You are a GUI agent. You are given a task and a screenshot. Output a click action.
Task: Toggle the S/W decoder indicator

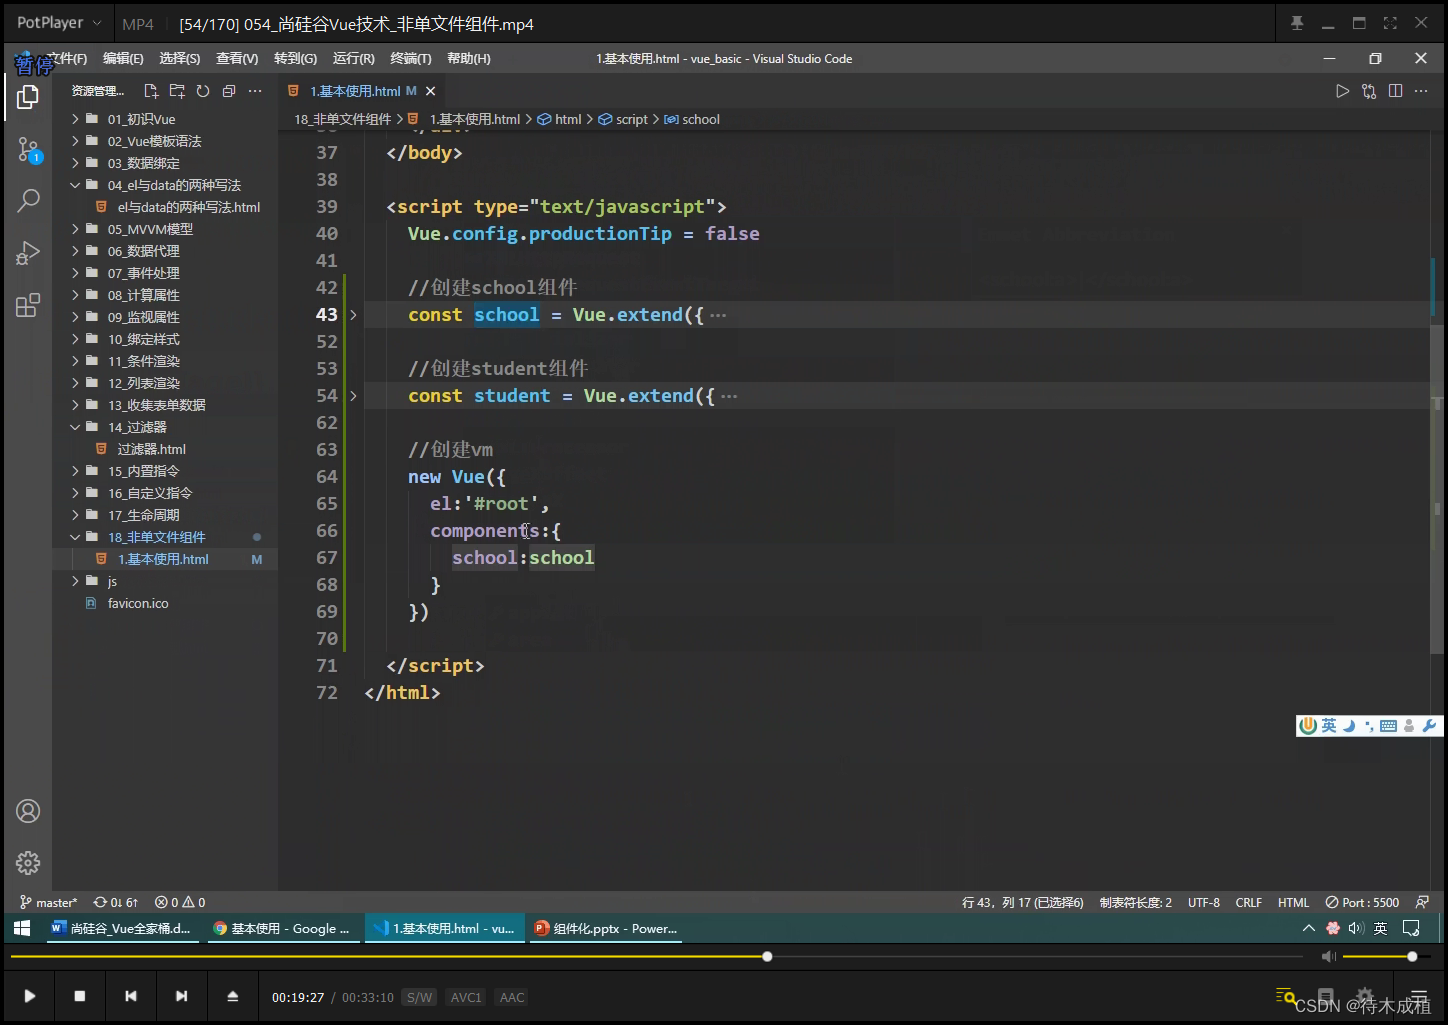420,997
